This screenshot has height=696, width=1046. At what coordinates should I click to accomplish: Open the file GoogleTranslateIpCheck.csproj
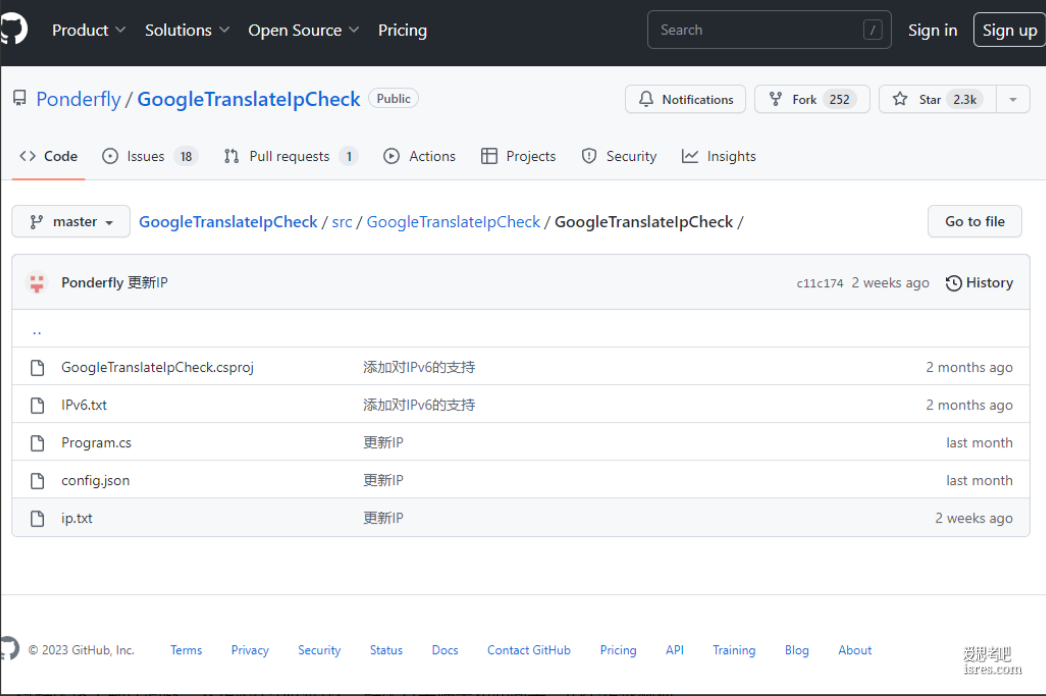click(157, 368)
